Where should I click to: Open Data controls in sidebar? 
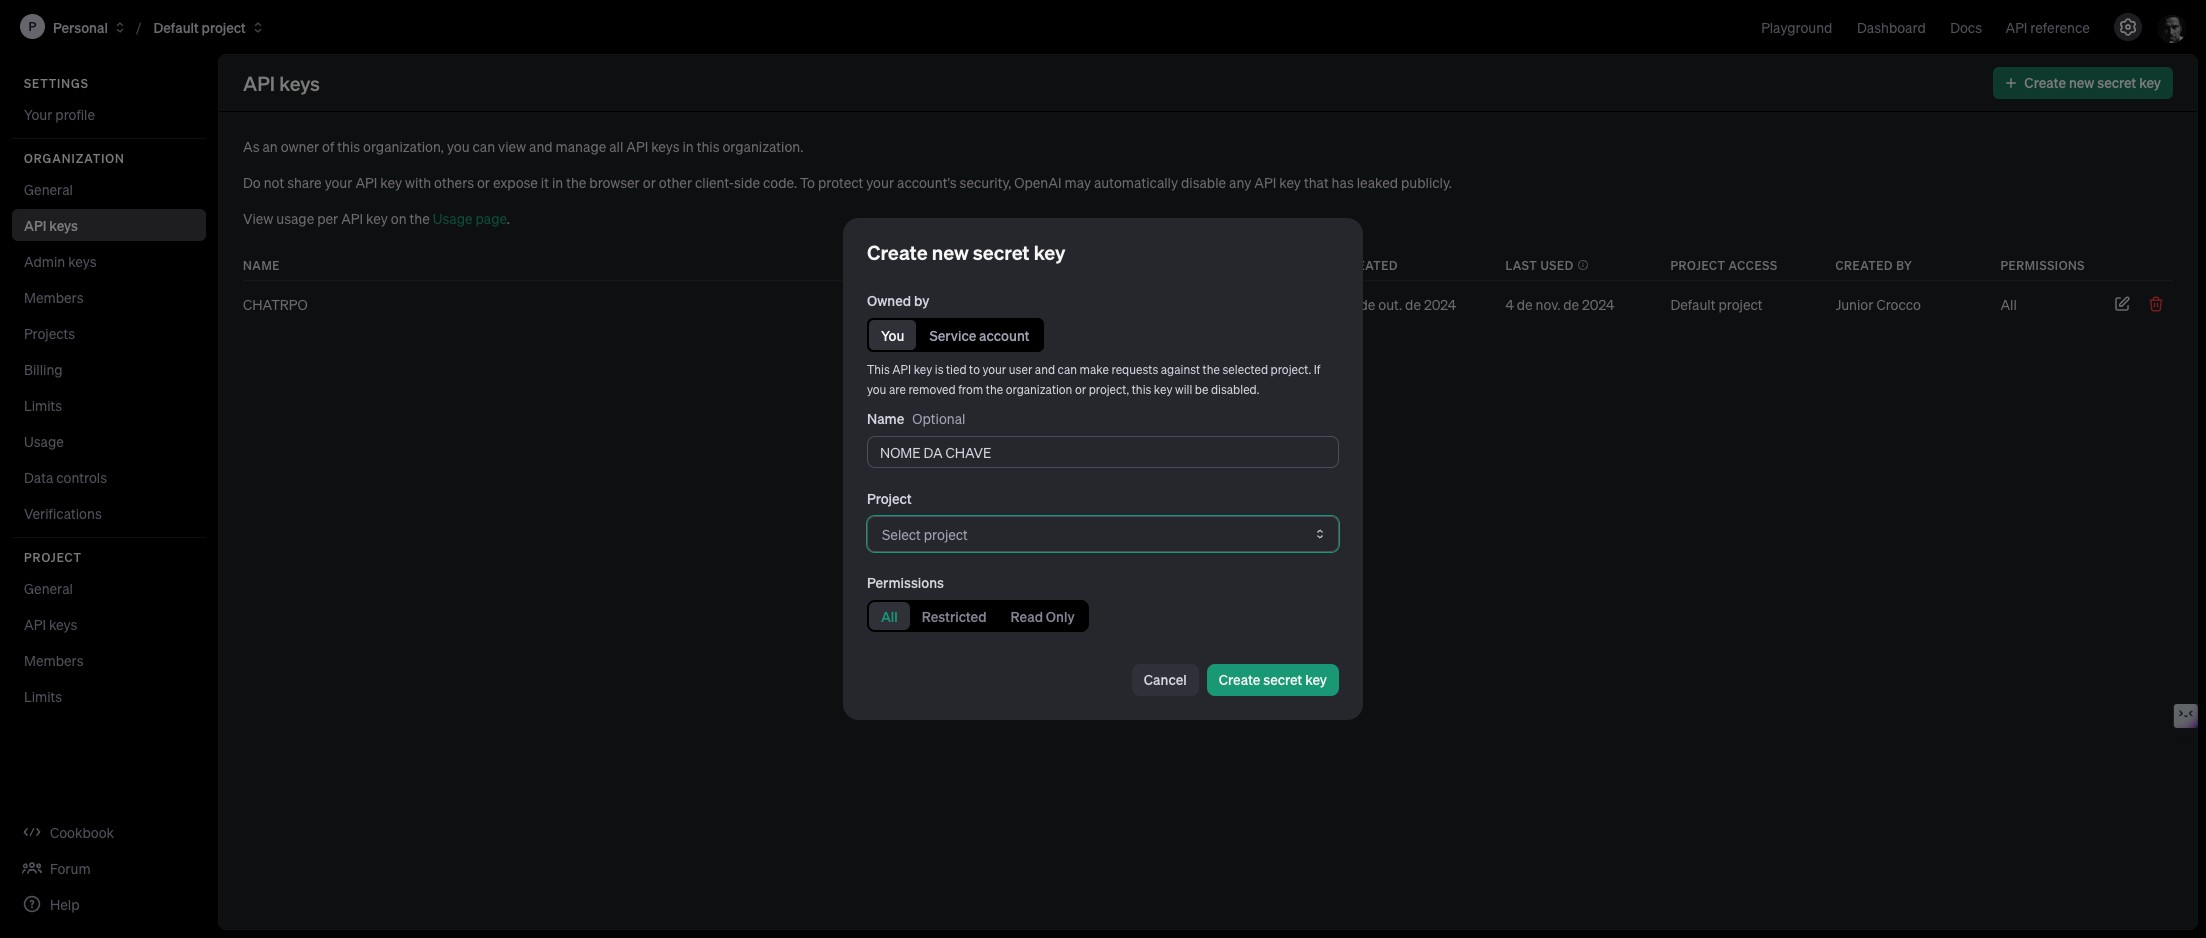click(109, 478)
